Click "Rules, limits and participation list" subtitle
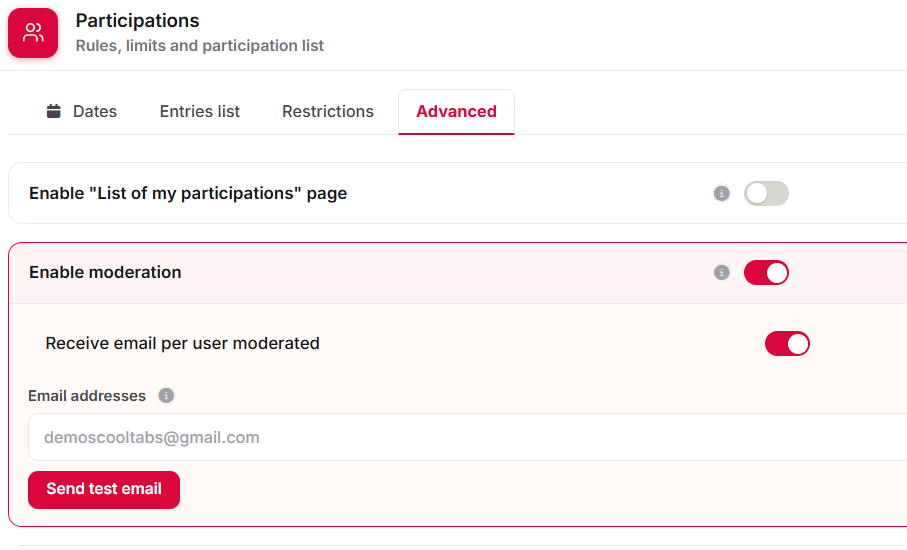Screen dimensions: 907x550 [200, 46]
